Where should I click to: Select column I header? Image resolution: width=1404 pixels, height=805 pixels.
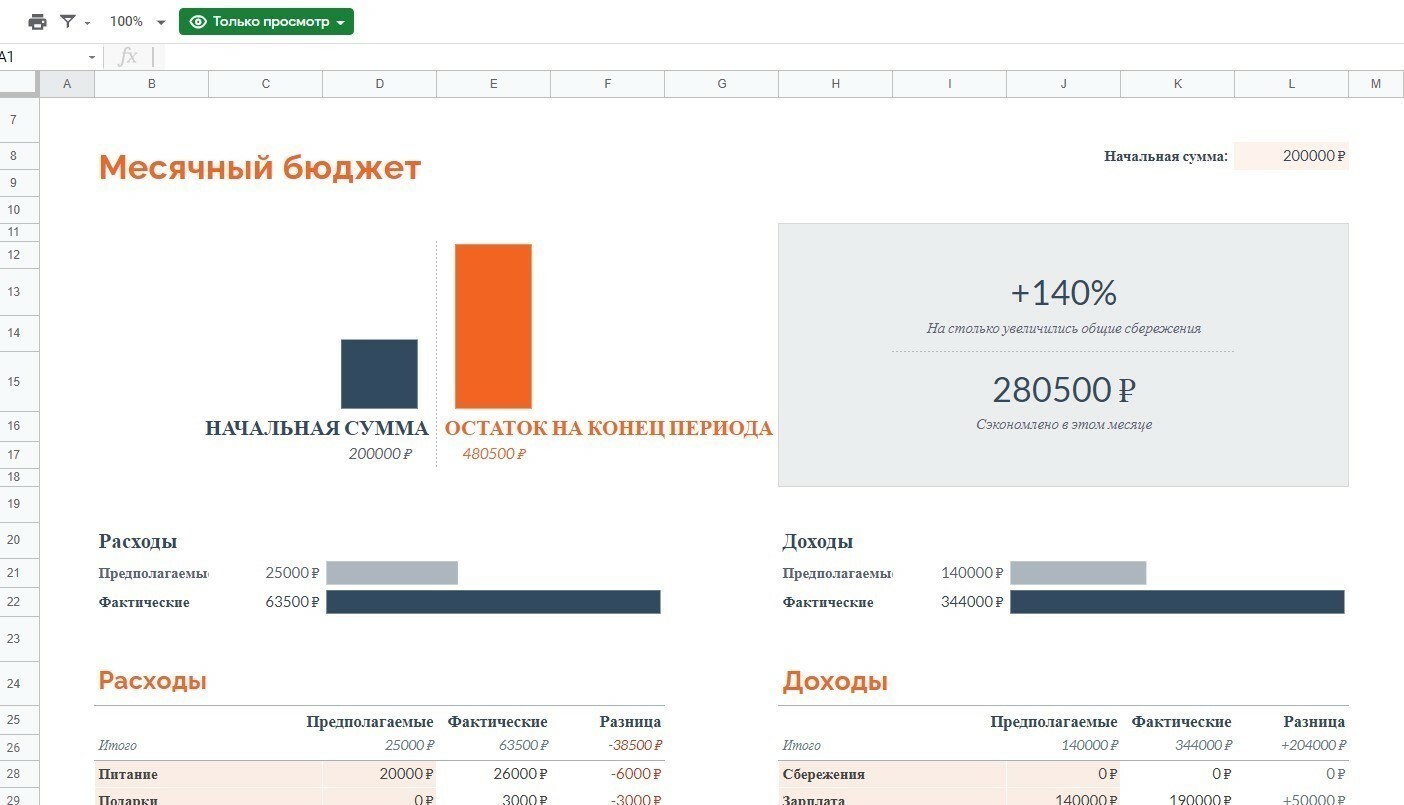click(950, 84)
